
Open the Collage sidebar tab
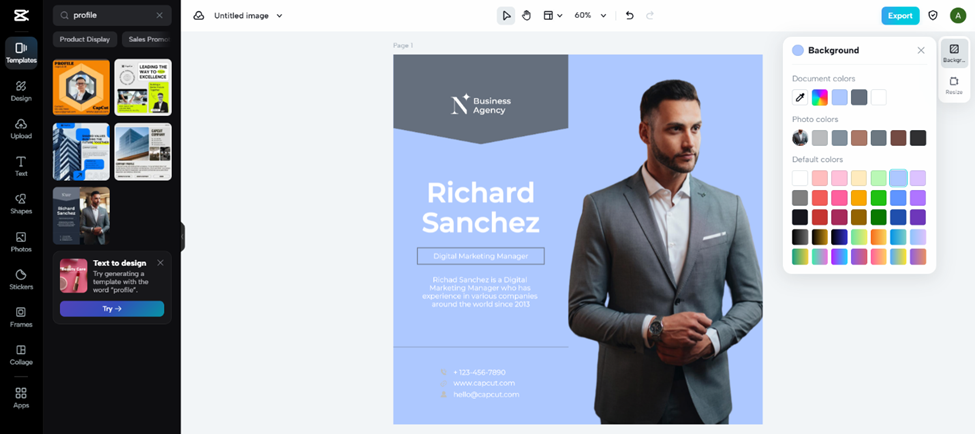click(x=21, y=355)
